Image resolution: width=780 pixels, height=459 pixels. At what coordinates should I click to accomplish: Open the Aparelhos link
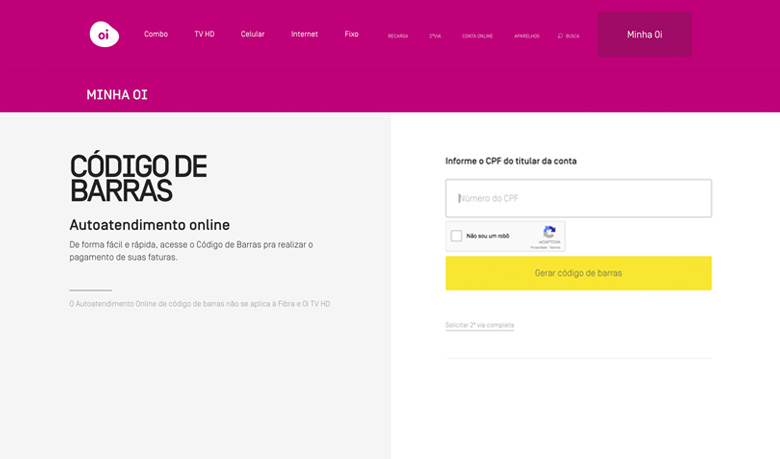tap(527, 36)
